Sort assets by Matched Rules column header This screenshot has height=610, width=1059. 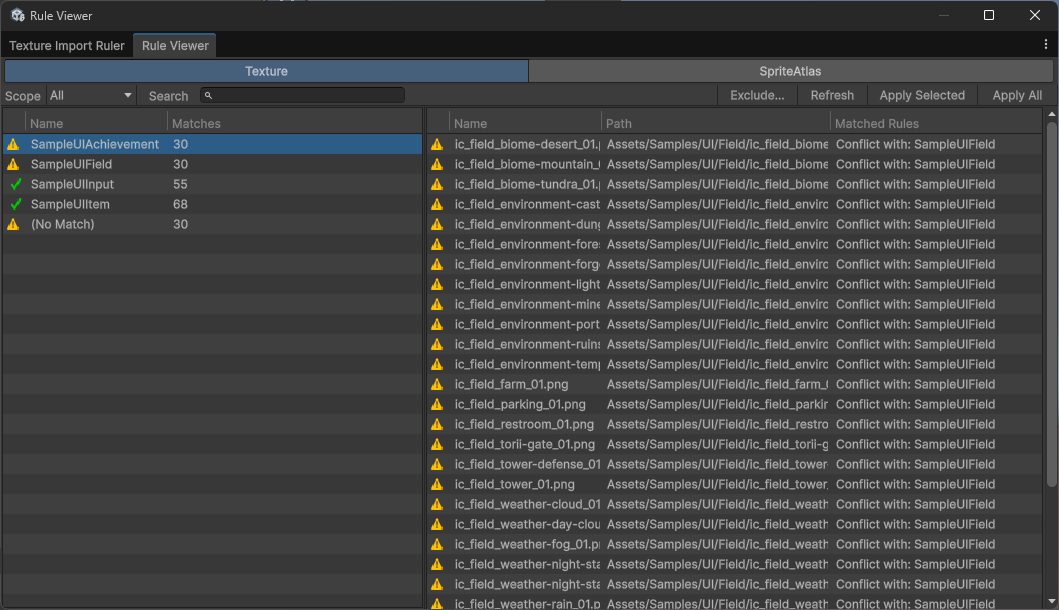[936, 124]
